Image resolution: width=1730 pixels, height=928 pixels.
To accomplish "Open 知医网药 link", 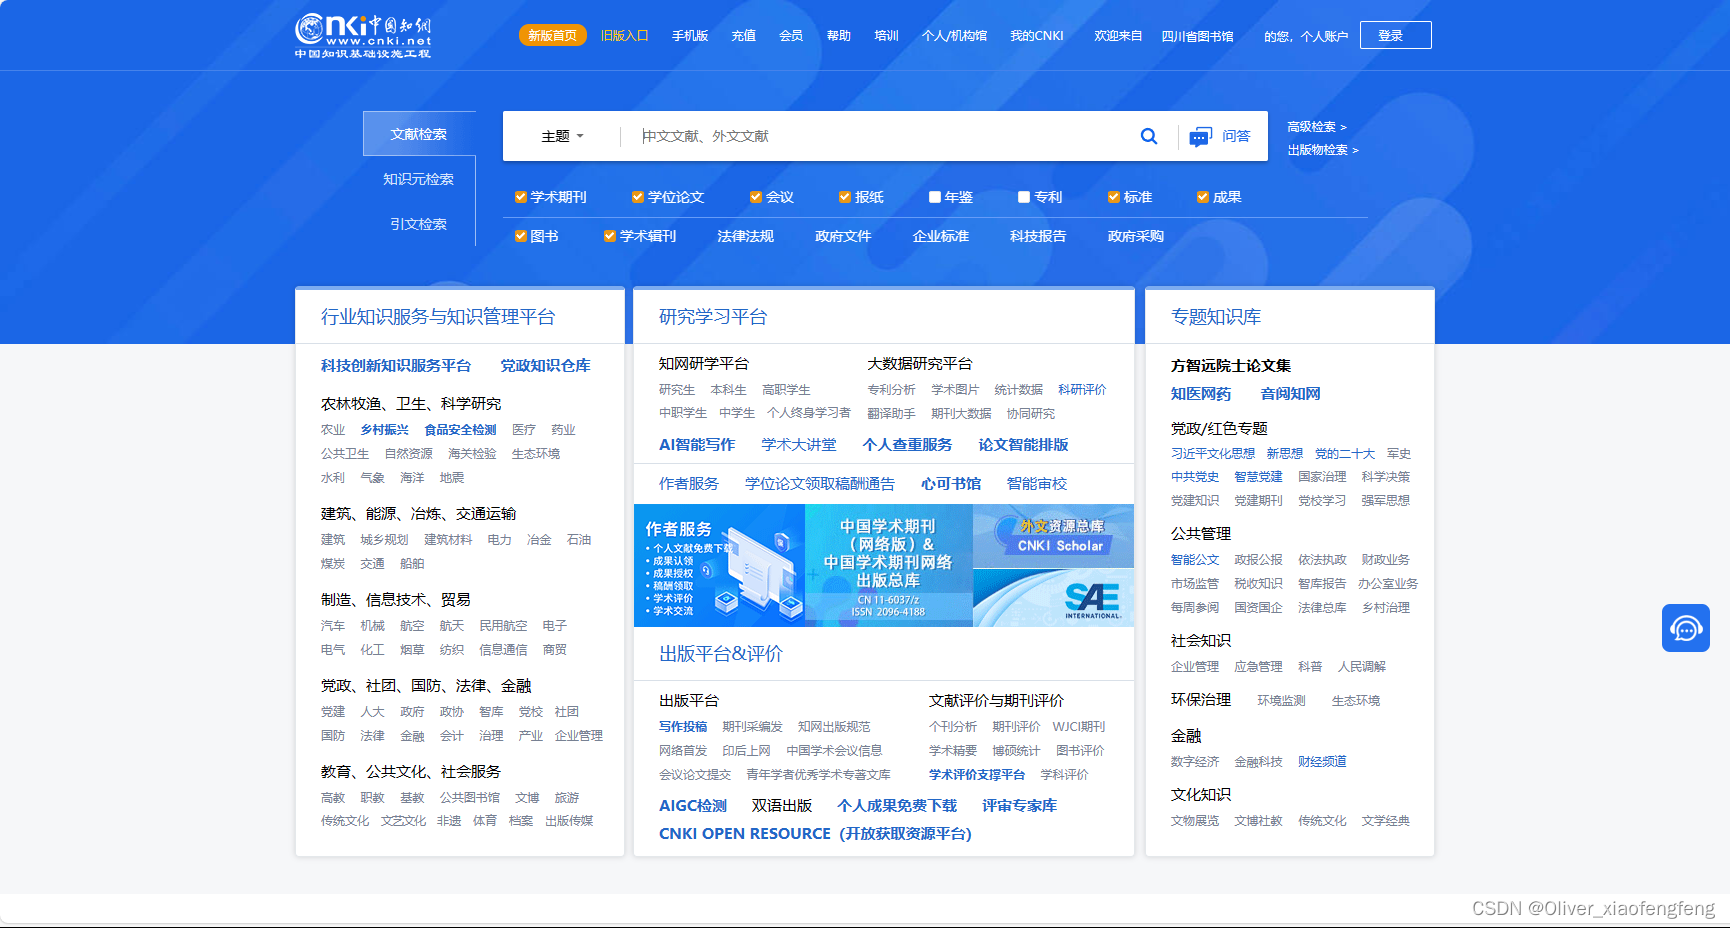I will [x=1201, y=393].
